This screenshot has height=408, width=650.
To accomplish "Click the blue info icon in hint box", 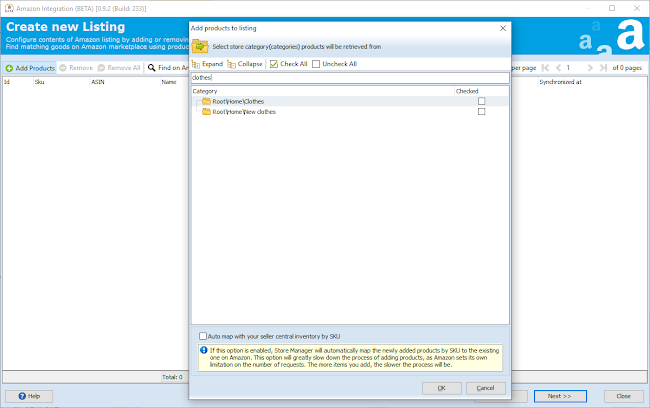I will [204, 350].
